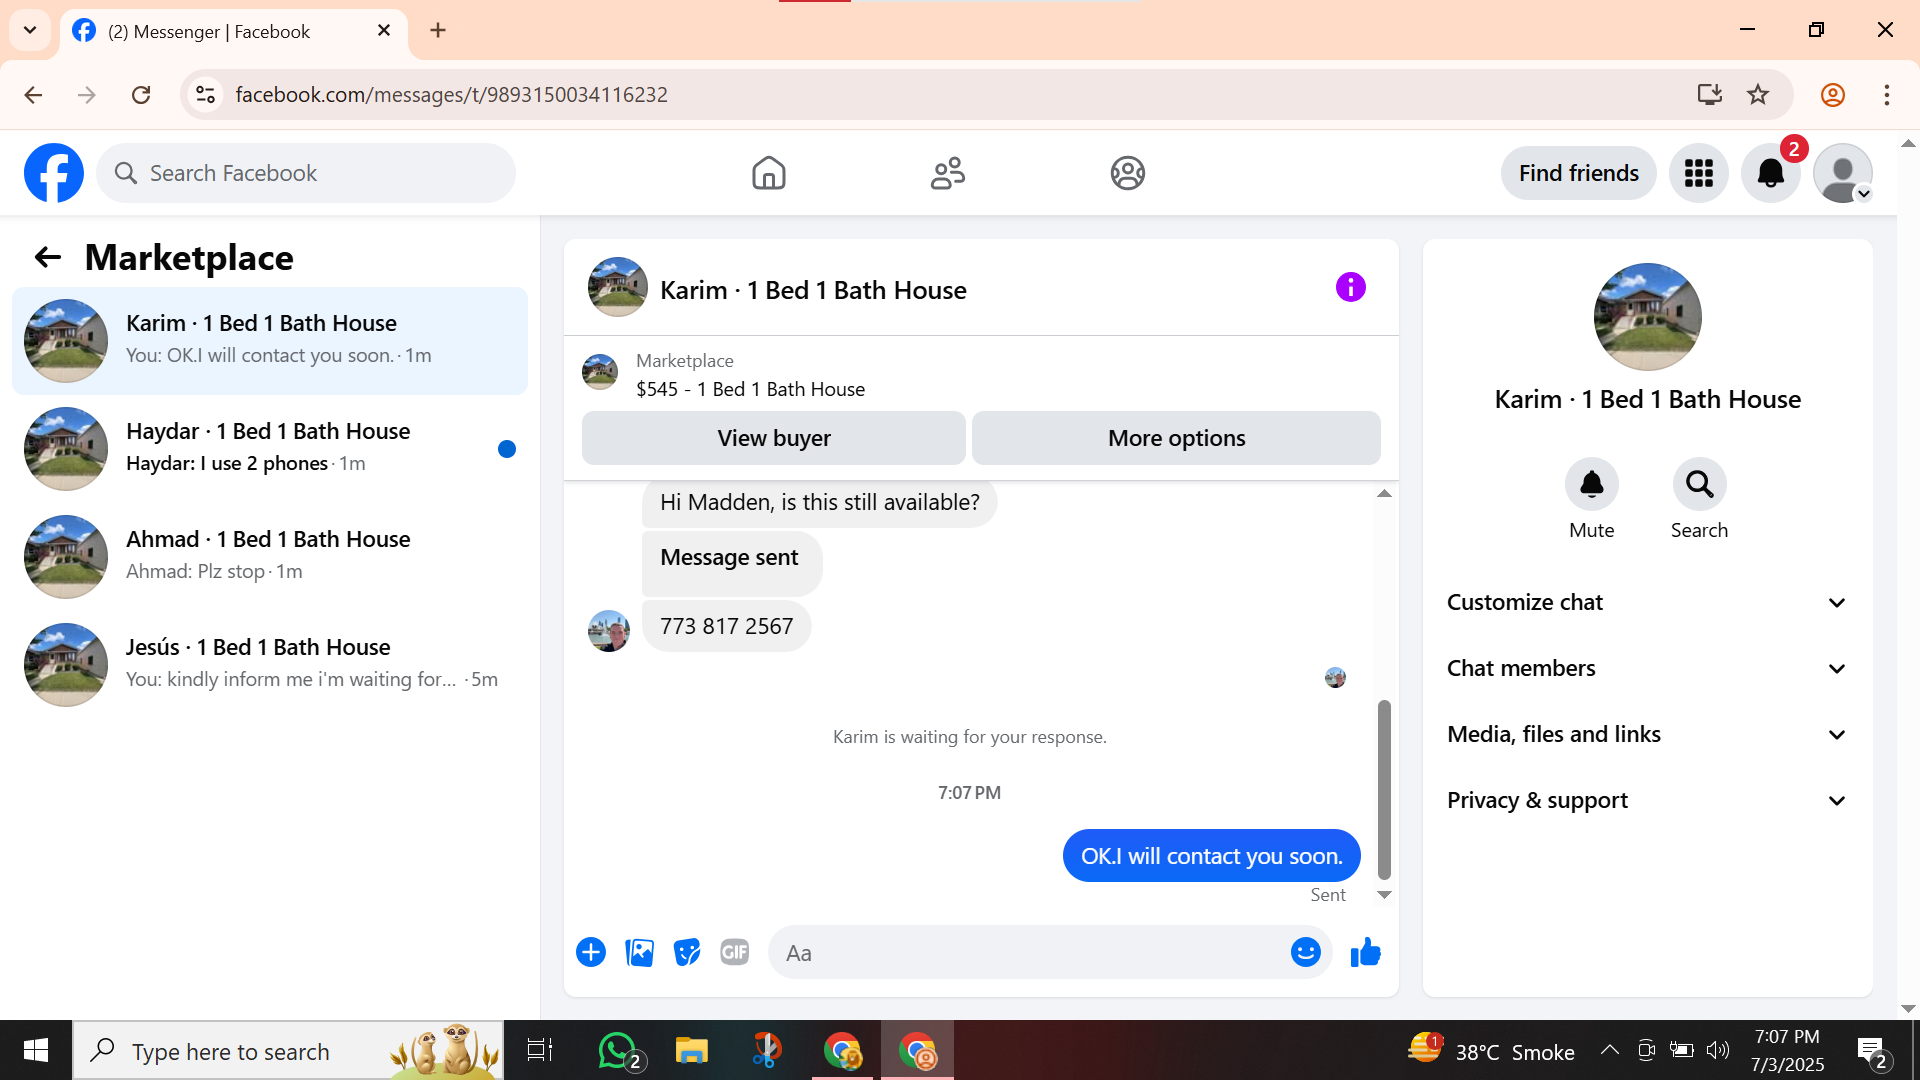Expand Privacy & support section

point(1647,800)
